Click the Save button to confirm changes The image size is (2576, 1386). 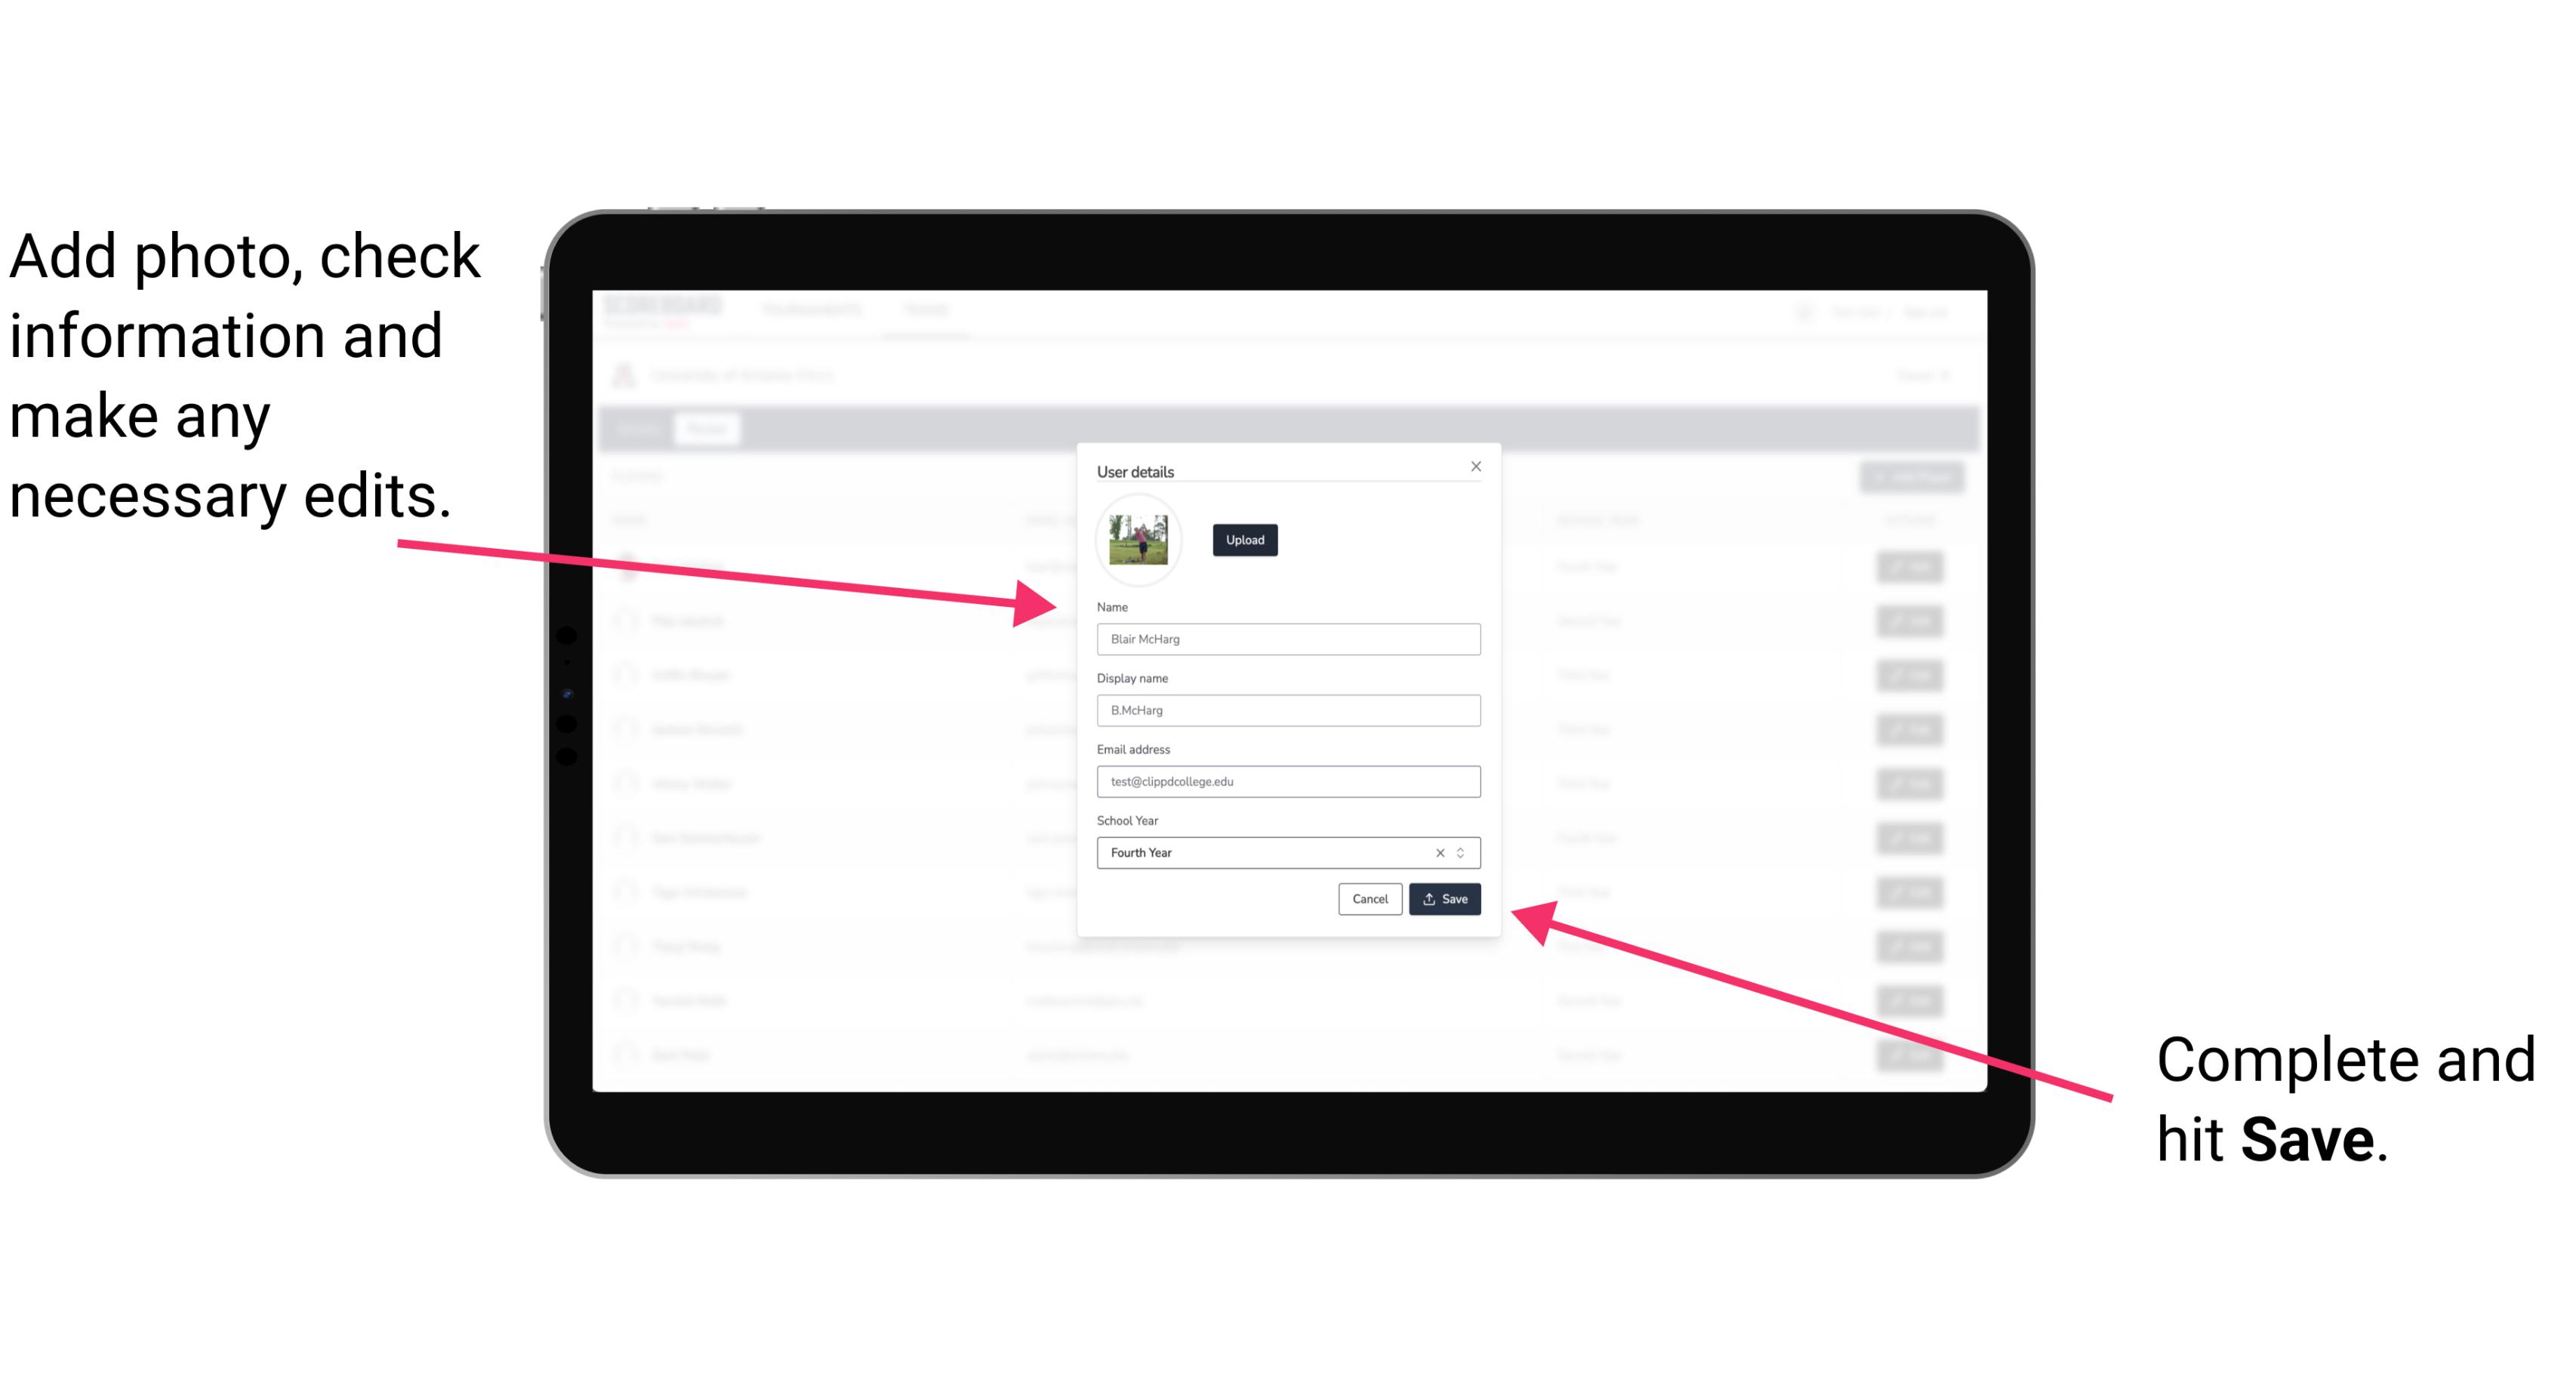pyautogui.click(x=1444, y=900)
